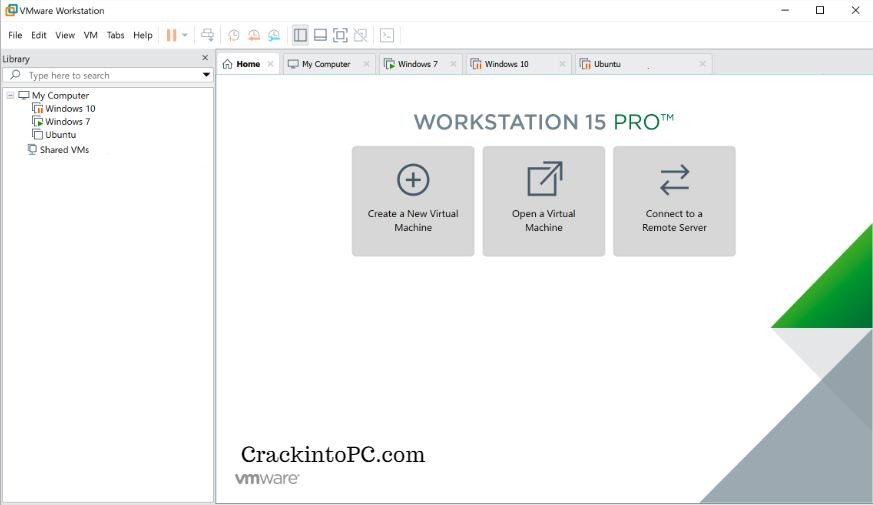Click Create a New Virtual Machine tile
The width and height of the screenshot is (873, 505).
point(413,201)
